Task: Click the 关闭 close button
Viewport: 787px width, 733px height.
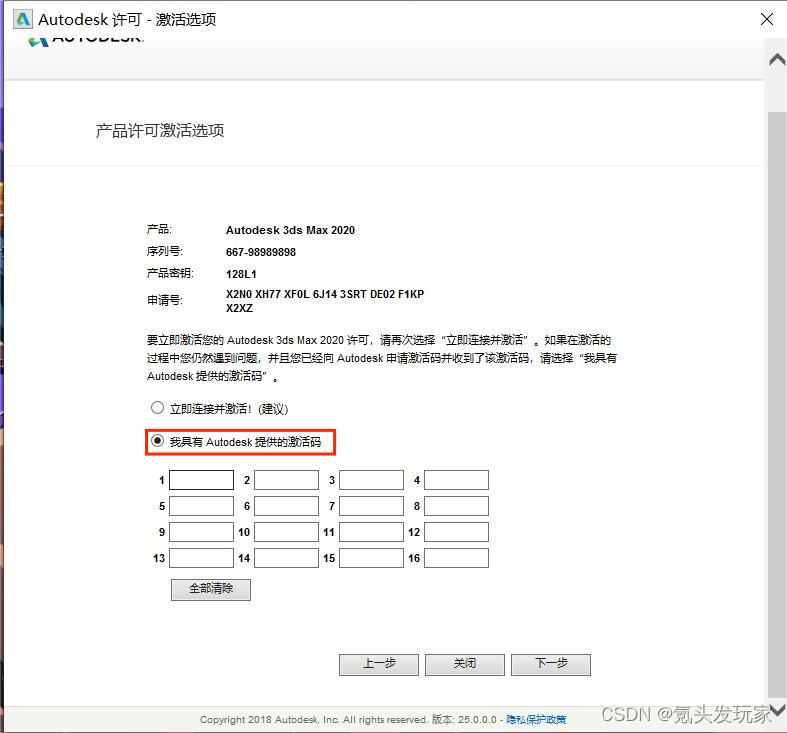Action: point(465,664)
